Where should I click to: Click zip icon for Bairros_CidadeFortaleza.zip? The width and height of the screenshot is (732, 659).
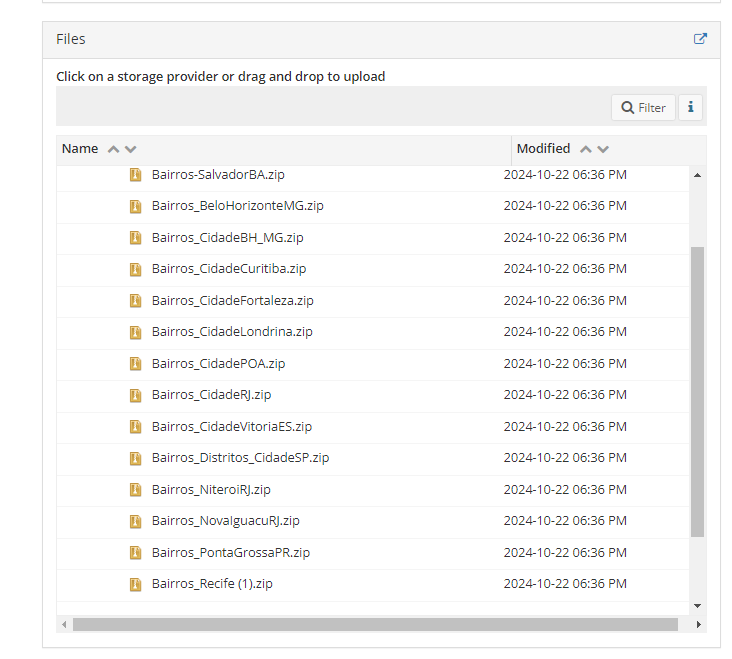135,301
